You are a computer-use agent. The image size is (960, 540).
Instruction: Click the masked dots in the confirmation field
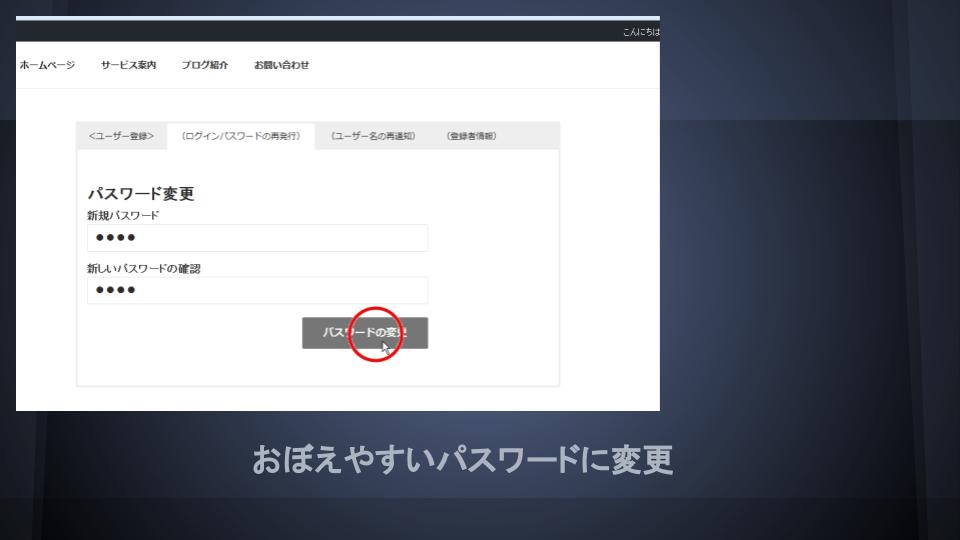click(x=115, y=290)
